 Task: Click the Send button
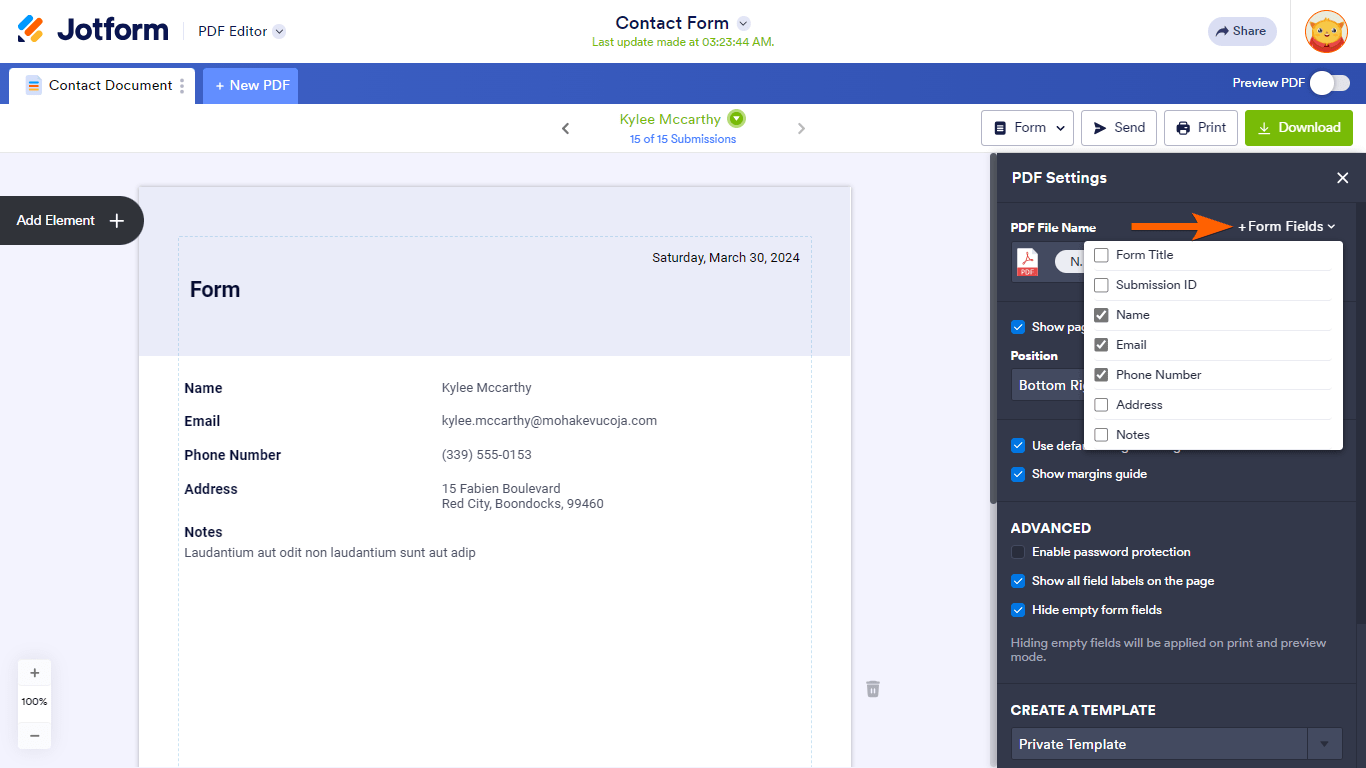coord(1119,128)
